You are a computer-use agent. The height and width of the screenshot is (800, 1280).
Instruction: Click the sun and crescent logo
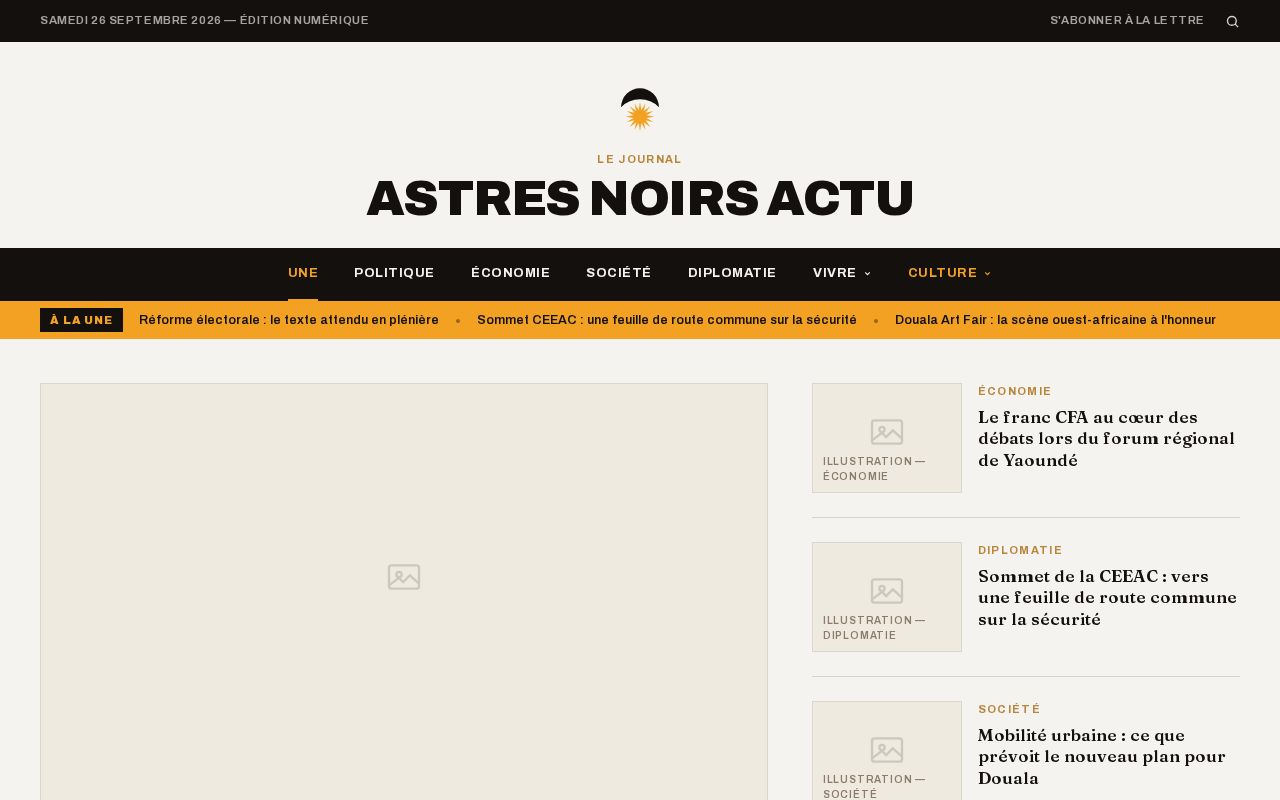point(640,109)
